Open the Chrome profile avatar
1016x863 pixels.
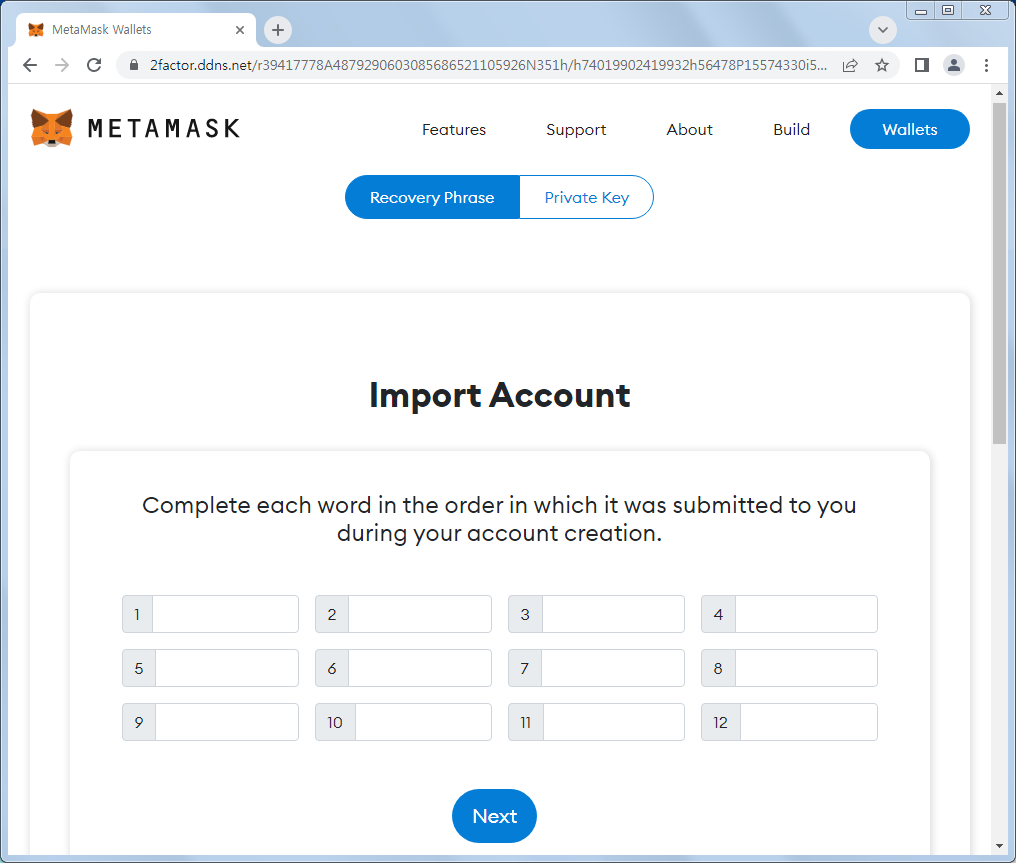[x=954, y=65]
